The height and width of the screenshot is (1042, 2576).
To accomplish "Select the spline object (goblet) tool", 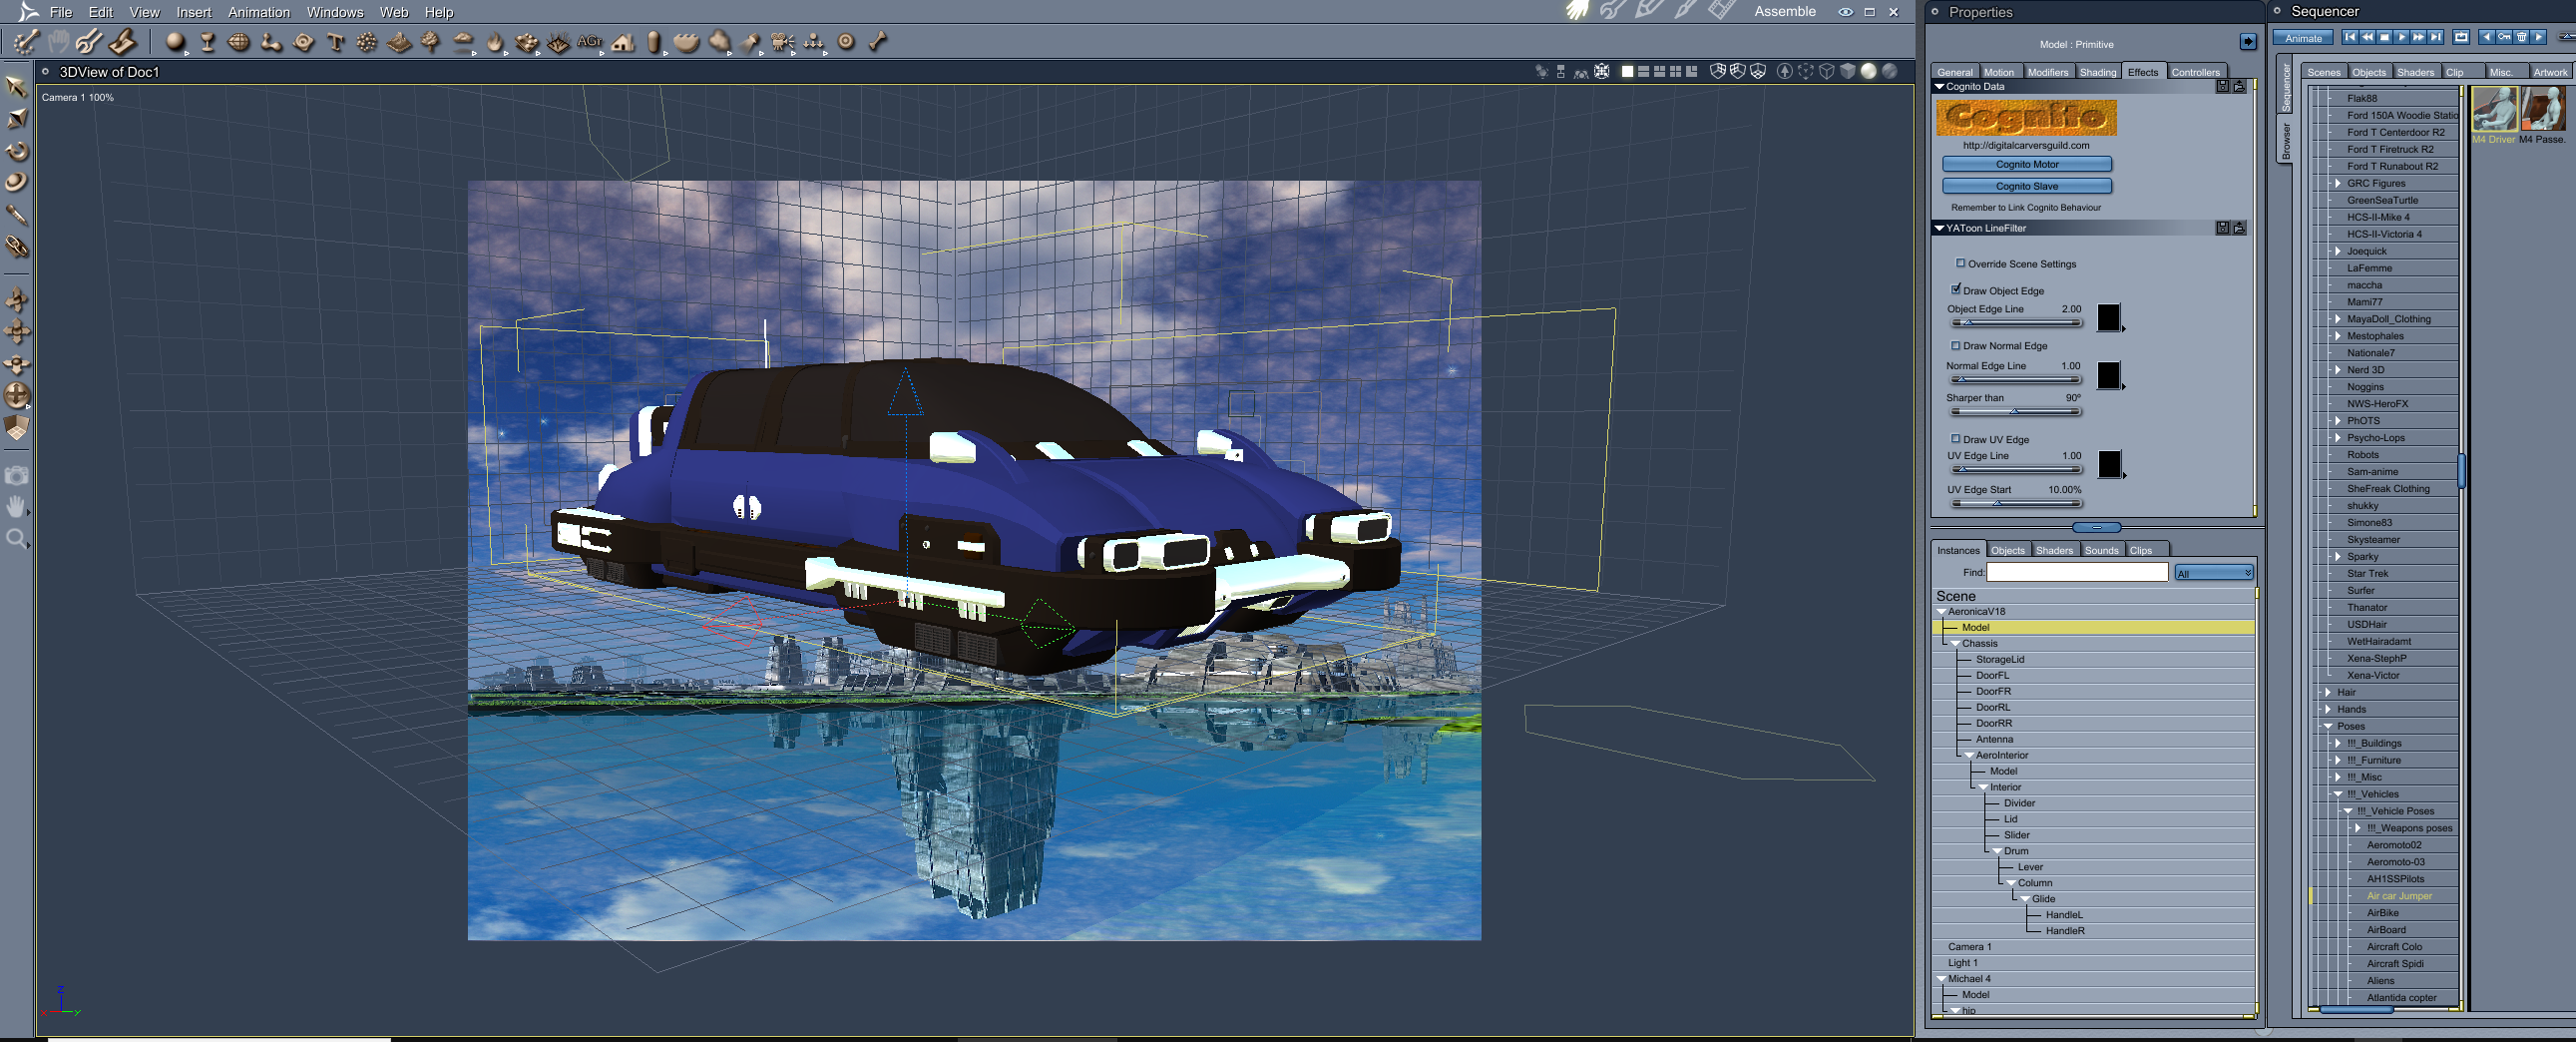I will click(208, 42).
